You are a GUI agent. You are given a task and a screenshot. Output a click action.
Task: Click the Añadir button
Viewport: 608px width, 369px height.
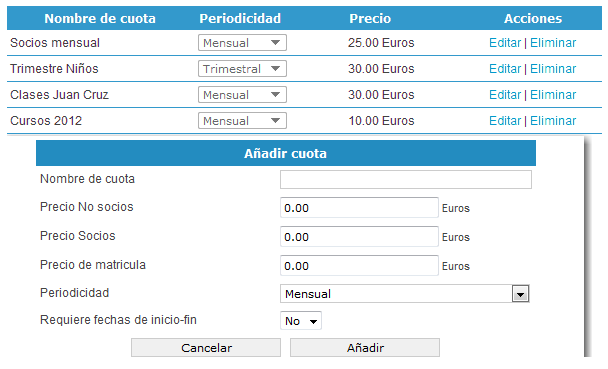365,348
